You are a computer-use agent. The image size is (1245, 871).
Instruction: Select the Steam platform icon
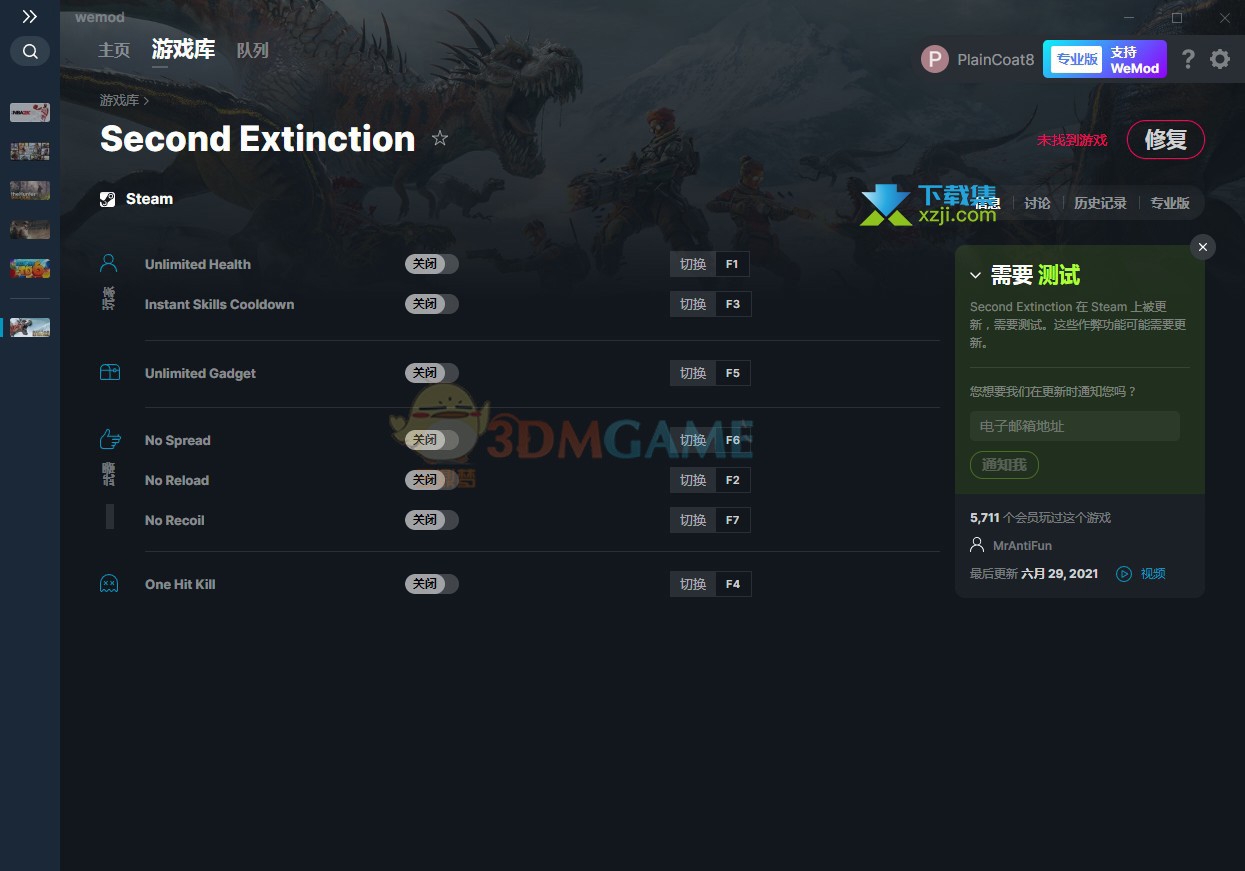pos(108,199)
